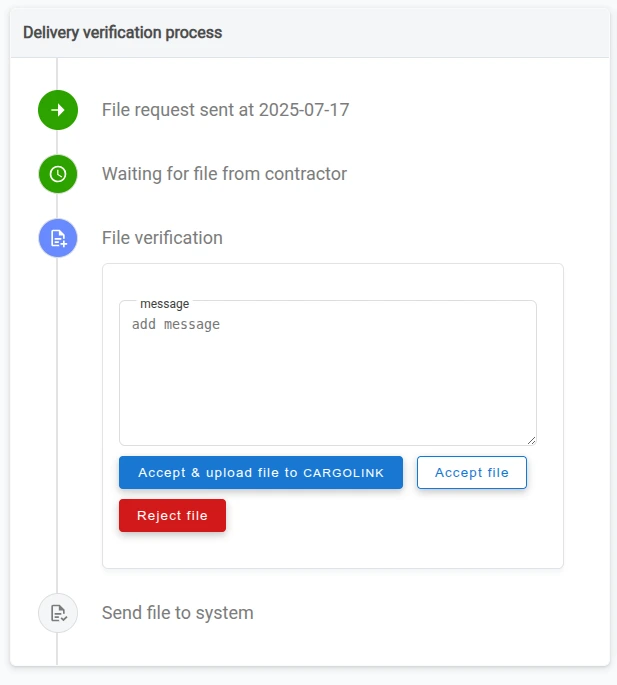Focus the add message text area
This screenshot has width=617, height=685.
coord(328,373)
